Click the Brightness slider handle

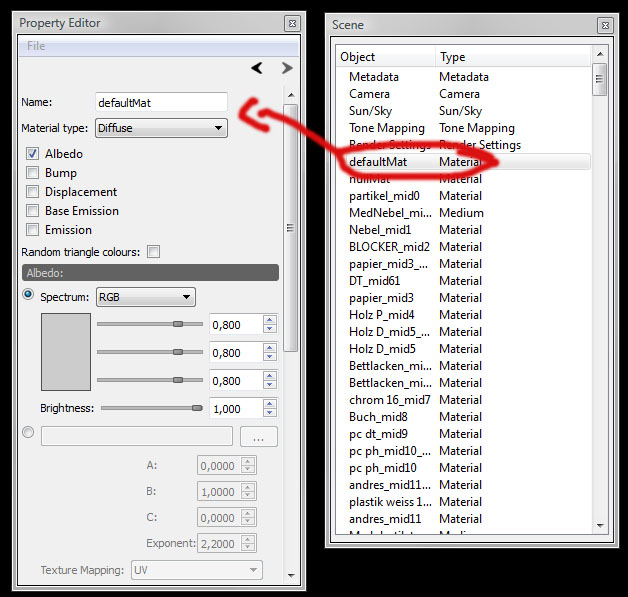pos(197,408)
